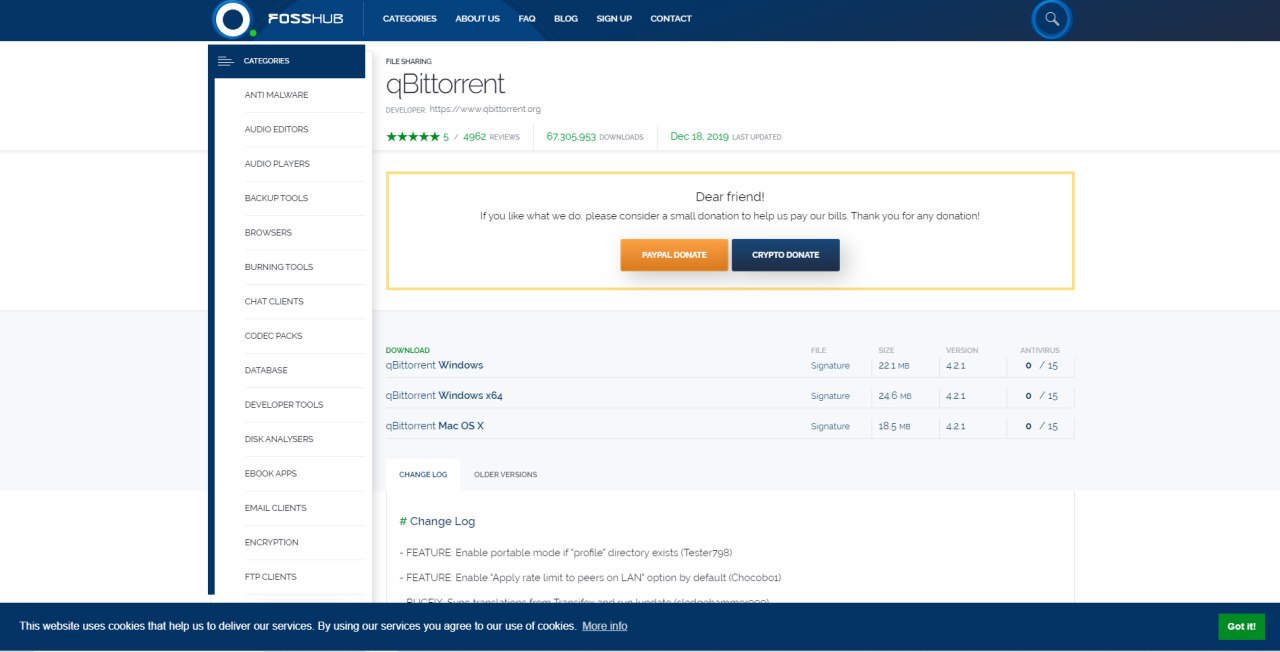Click the 22.1 MB size value
The image size is (1280, 652).
pyautogui.click(x=895, y=366)
